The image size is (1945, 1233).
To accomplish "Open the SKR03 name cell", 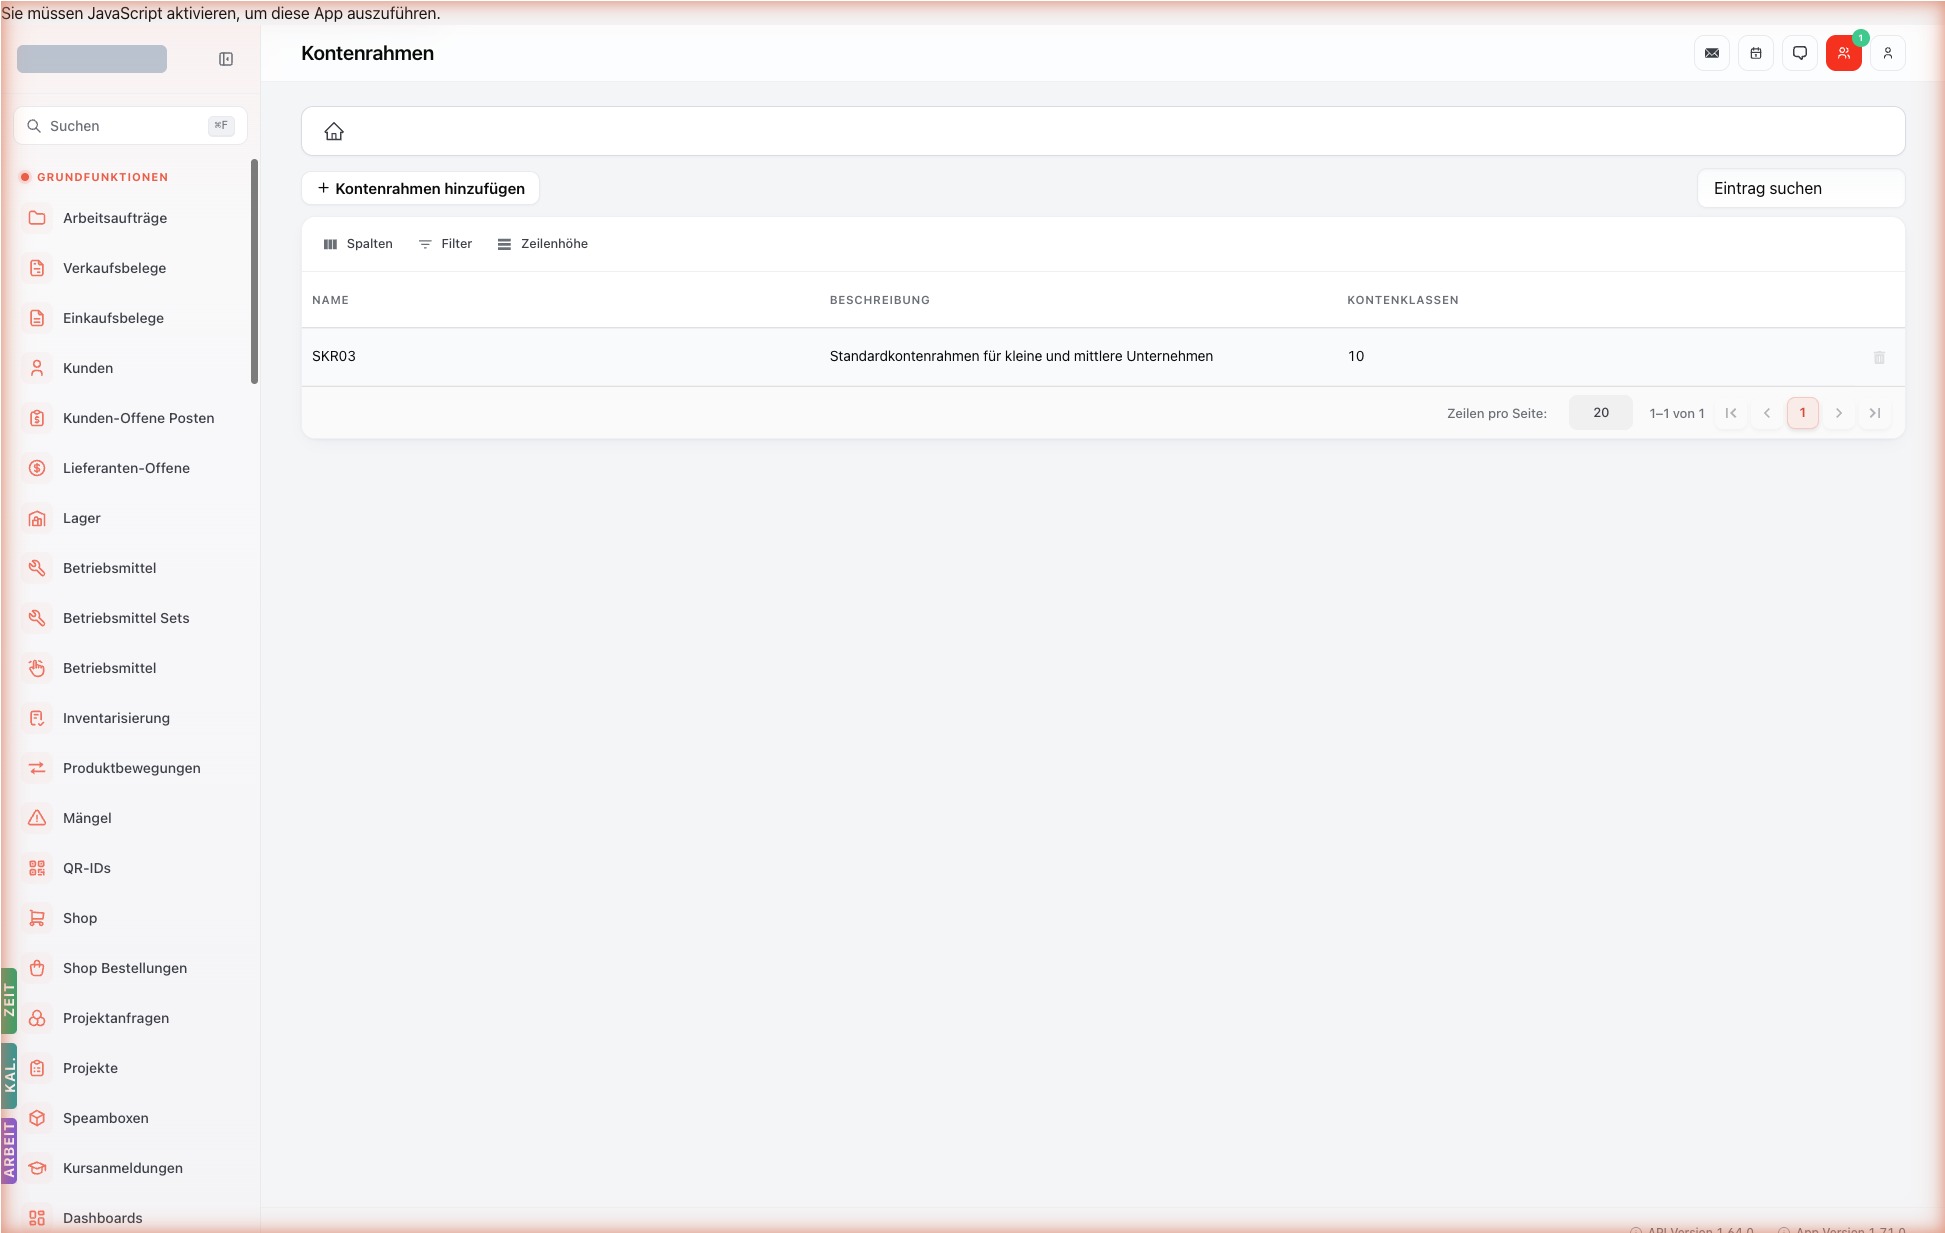I will click(x=334, y=356).
